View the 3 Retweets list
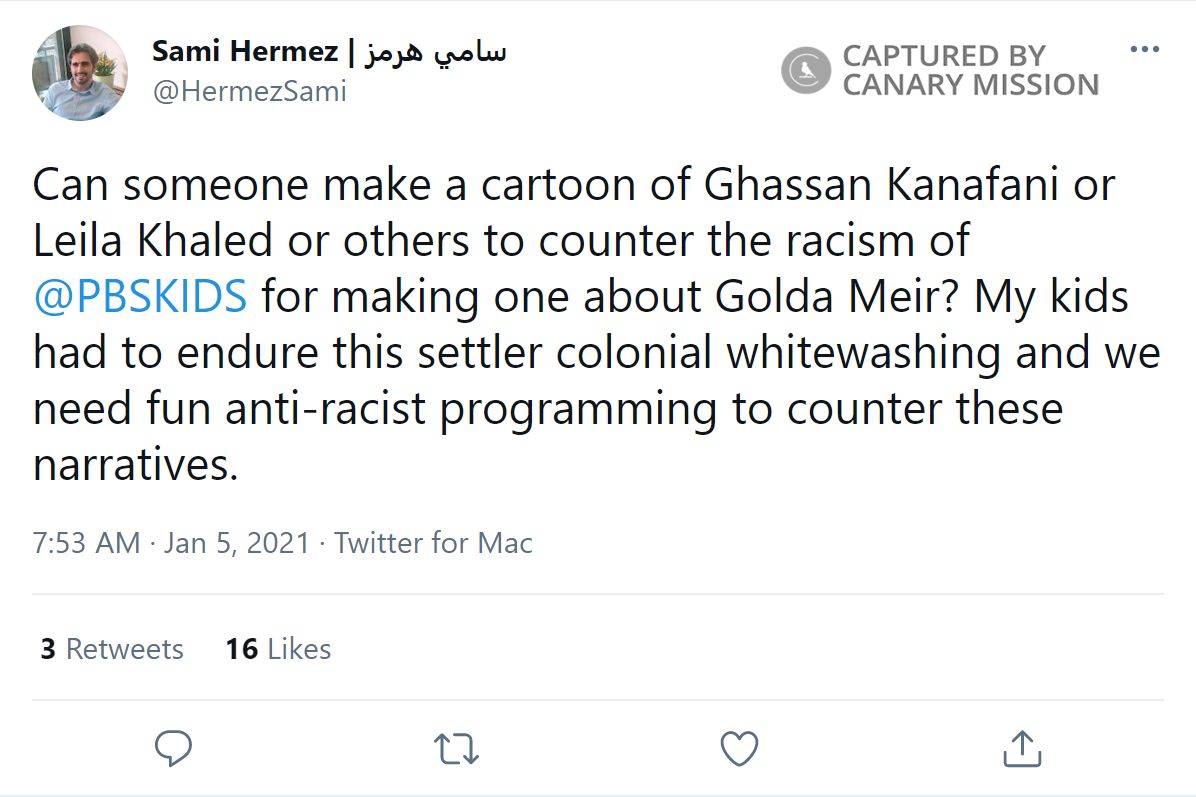Screen dimensions: 1196x797 click(112, 649)
